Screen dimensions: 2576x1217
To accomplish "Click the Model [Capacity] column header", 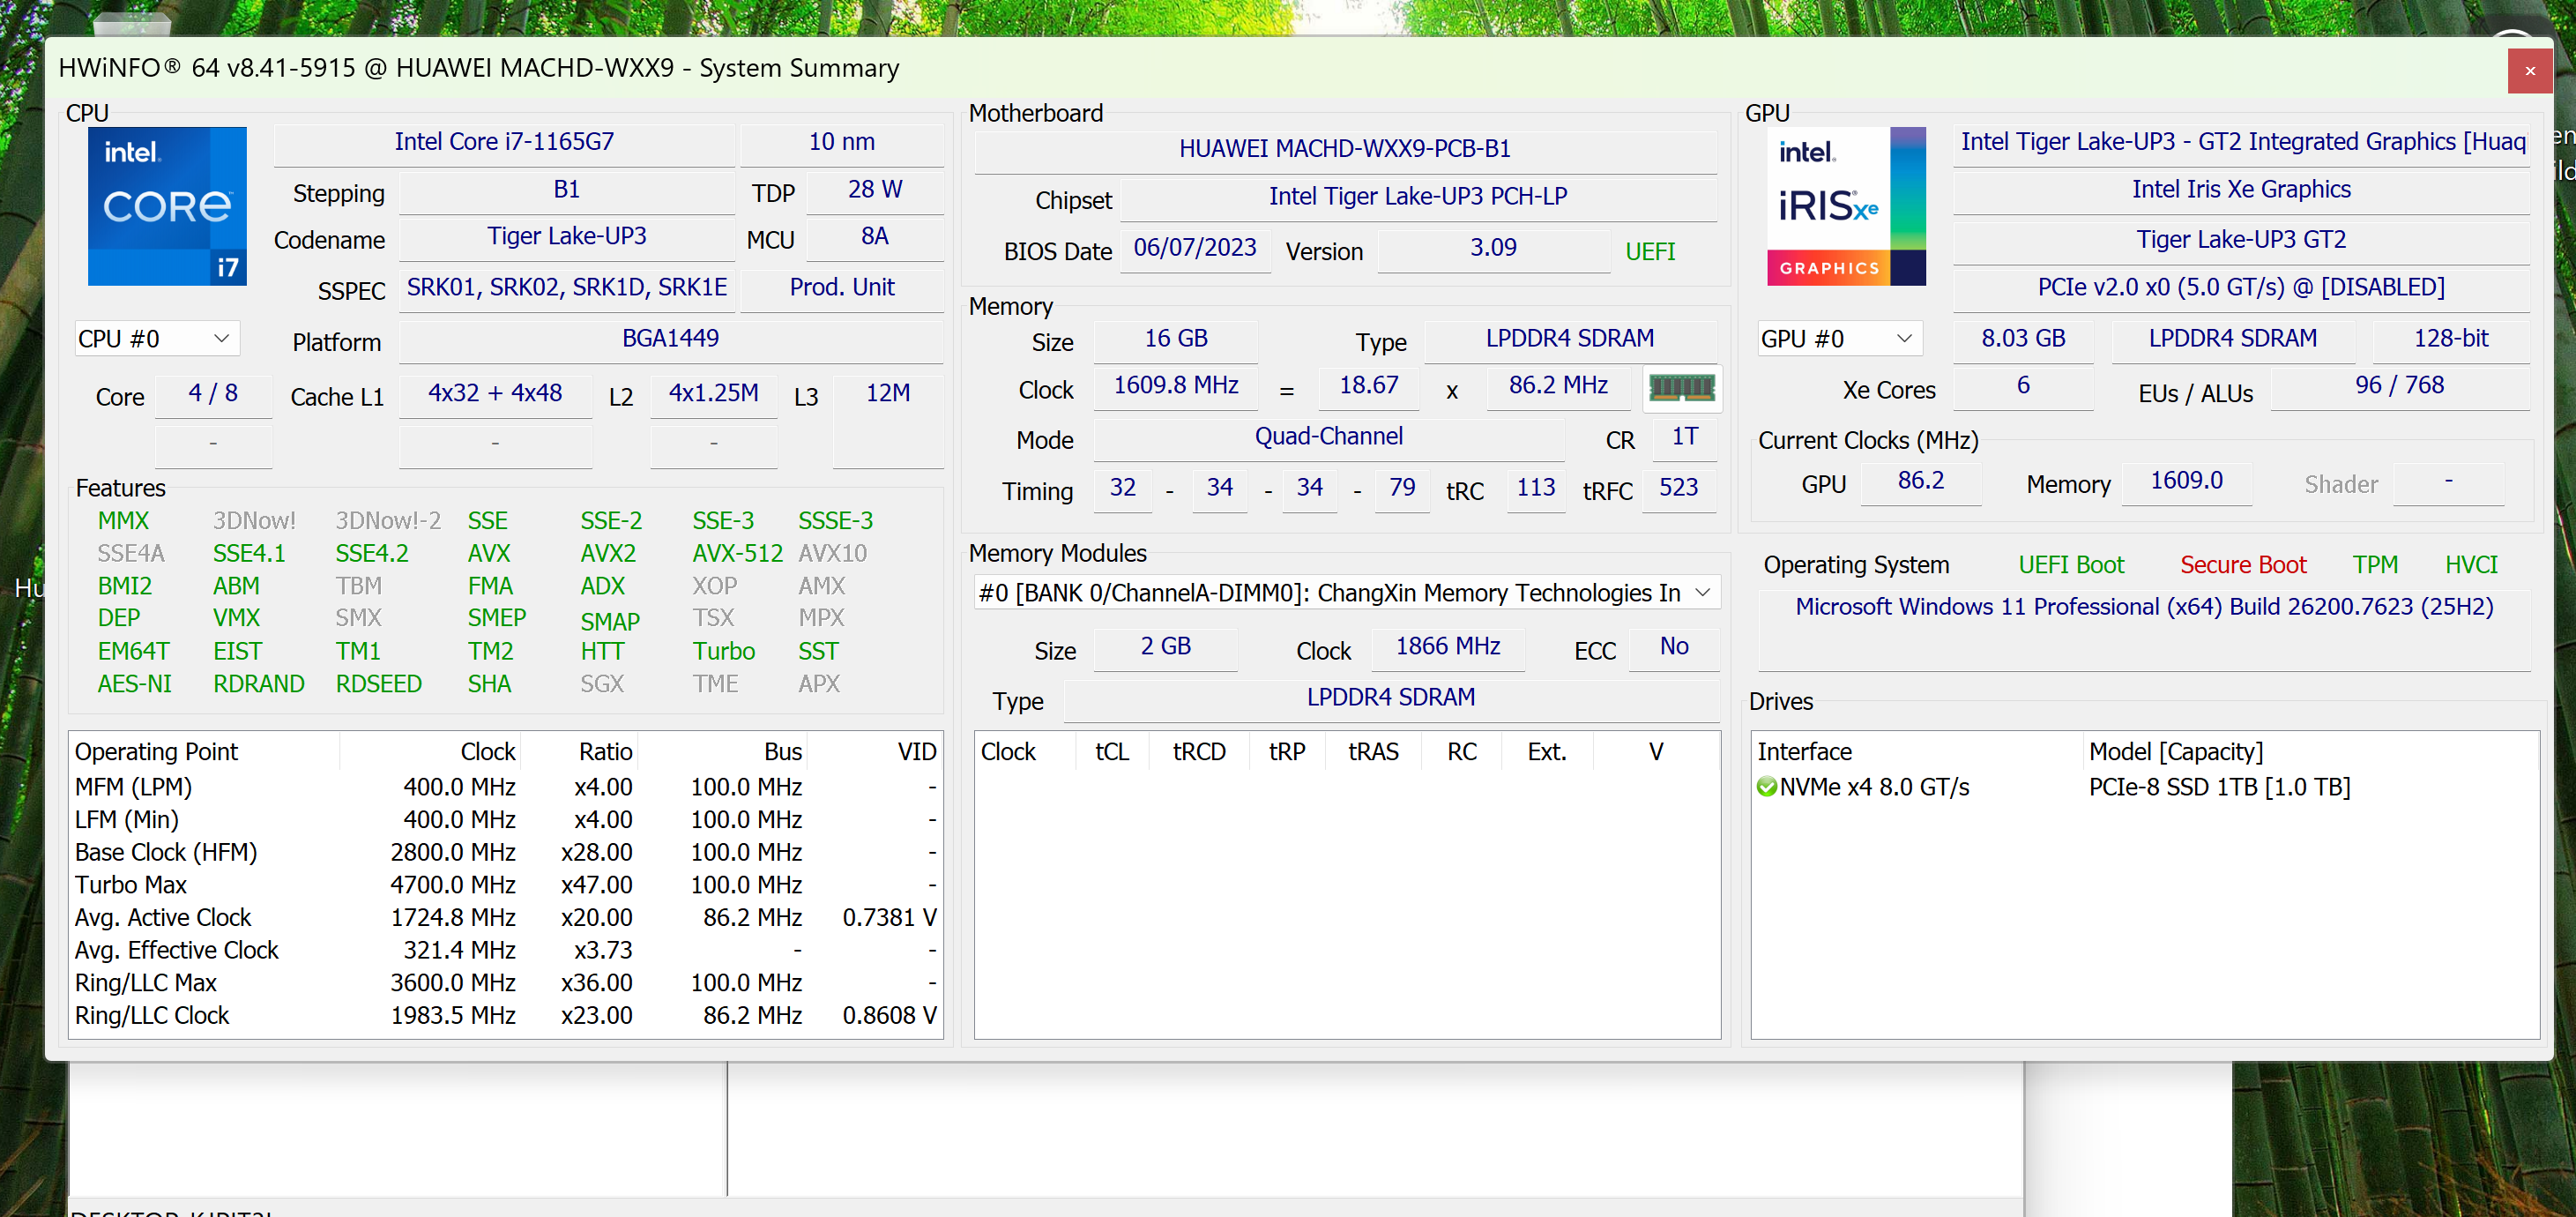I will click(x=2310, y=751).
